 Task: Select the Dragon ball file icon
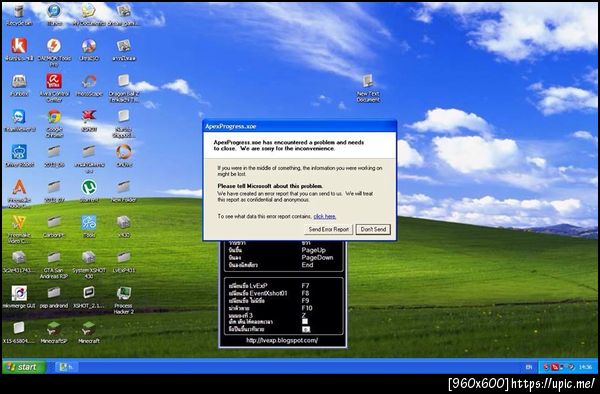pyautogui.click(x=123, y=88)
